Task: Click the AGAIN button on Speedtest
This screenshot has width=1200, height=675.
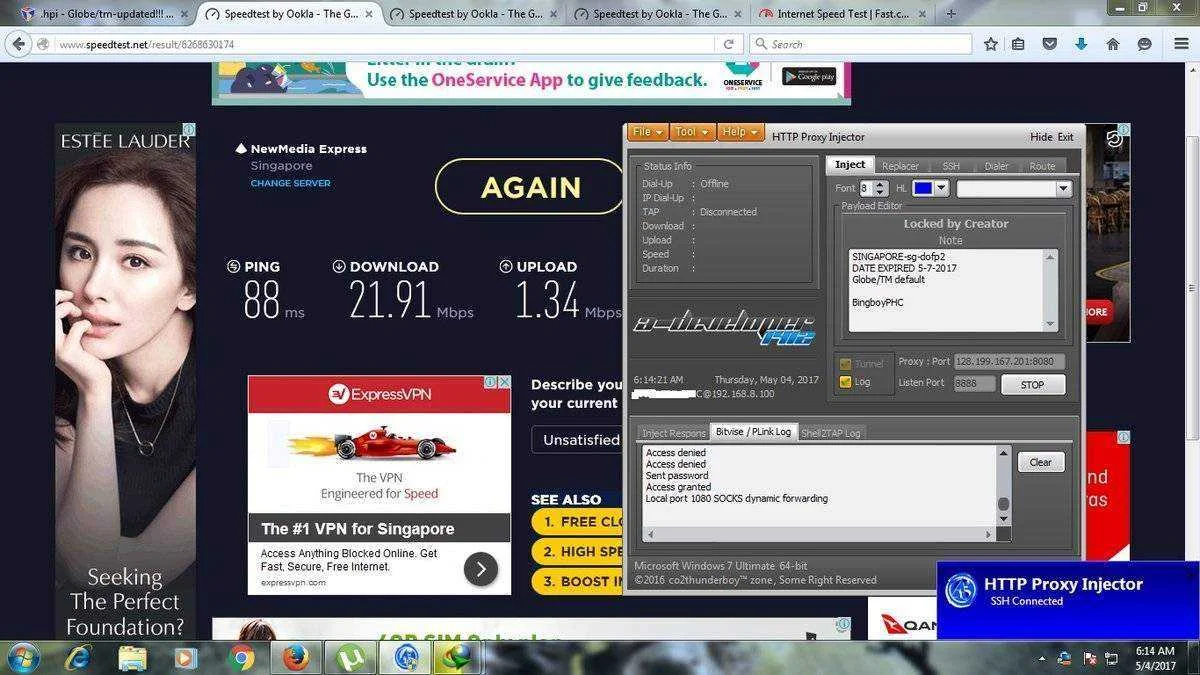Action: tap(531, 187)
